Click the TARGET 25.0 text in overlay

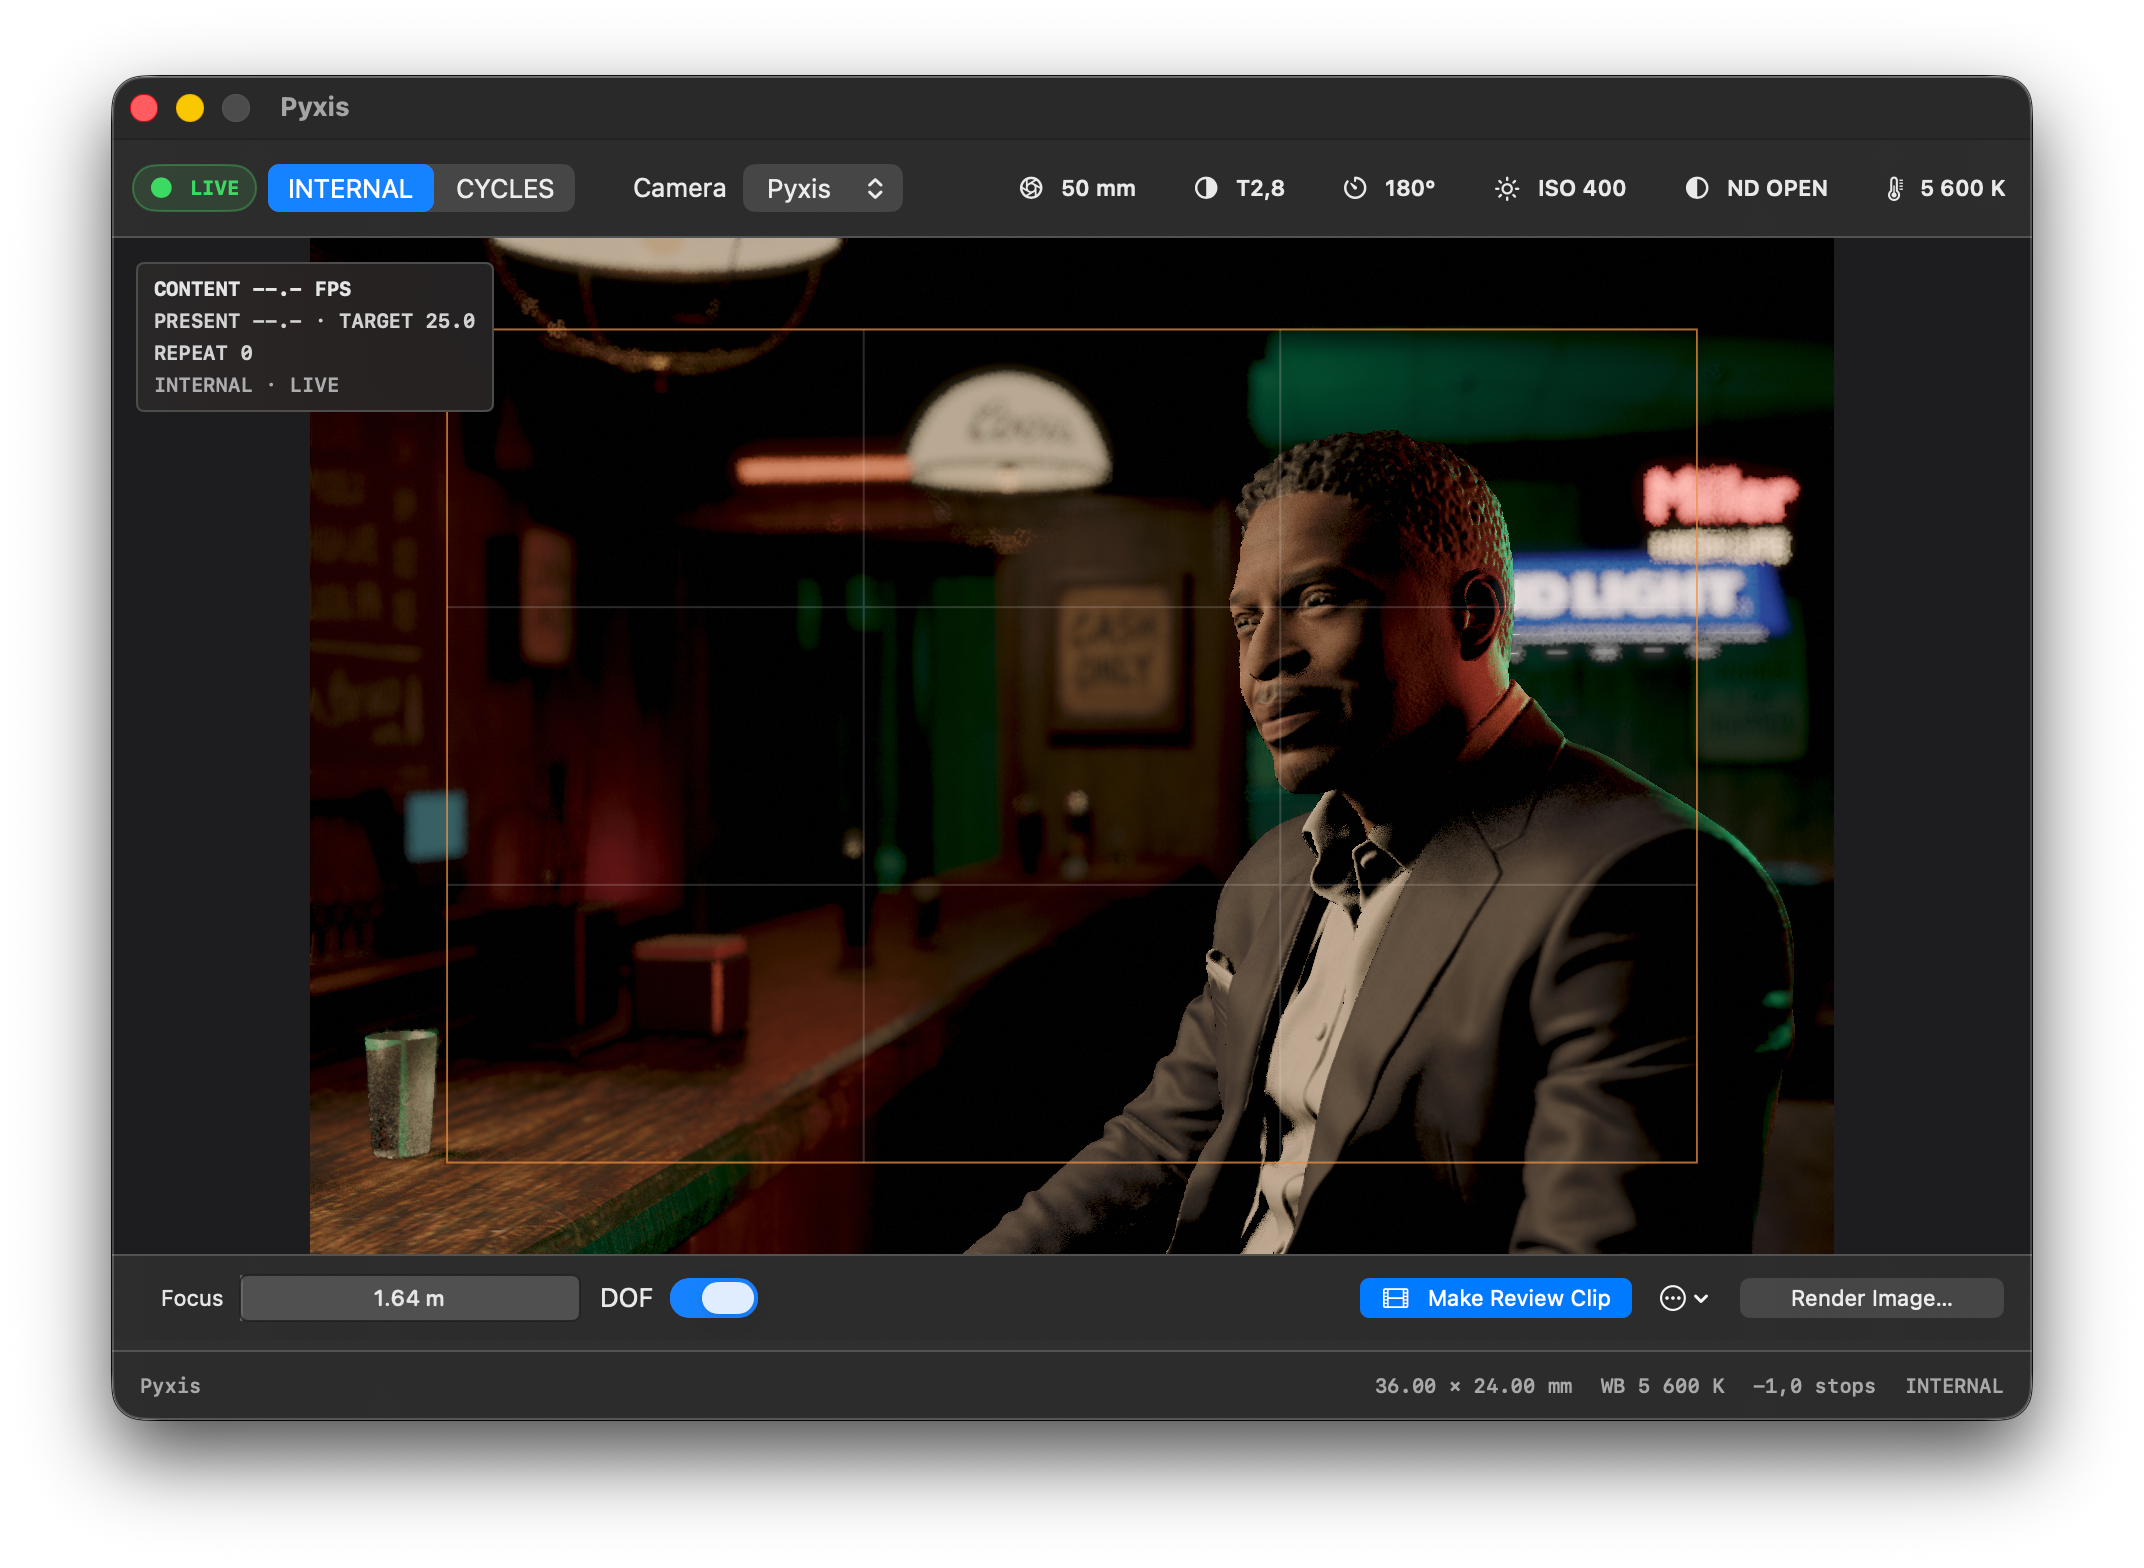(407, 321)
